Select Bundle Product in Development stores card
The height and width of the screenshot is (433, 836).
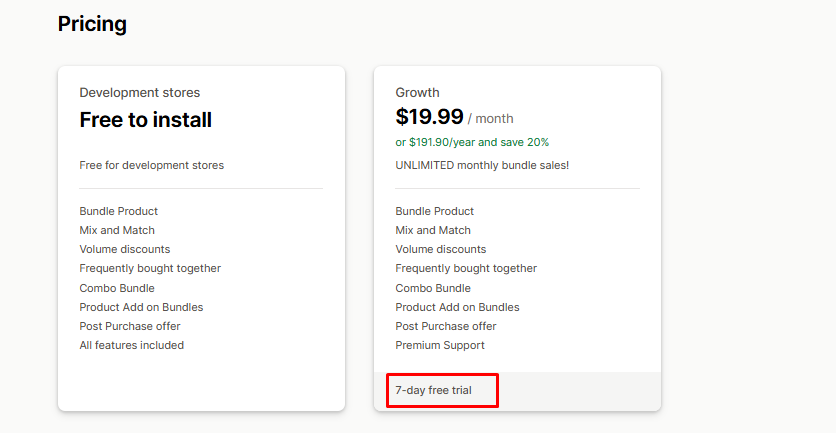pos(118,211)
